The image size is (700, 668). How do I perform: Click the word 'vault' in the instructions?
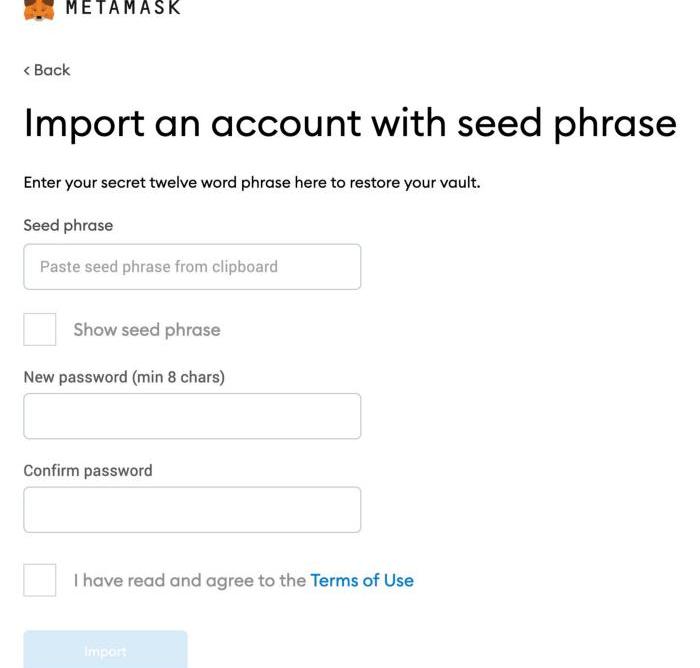click(x=457, y=183)
